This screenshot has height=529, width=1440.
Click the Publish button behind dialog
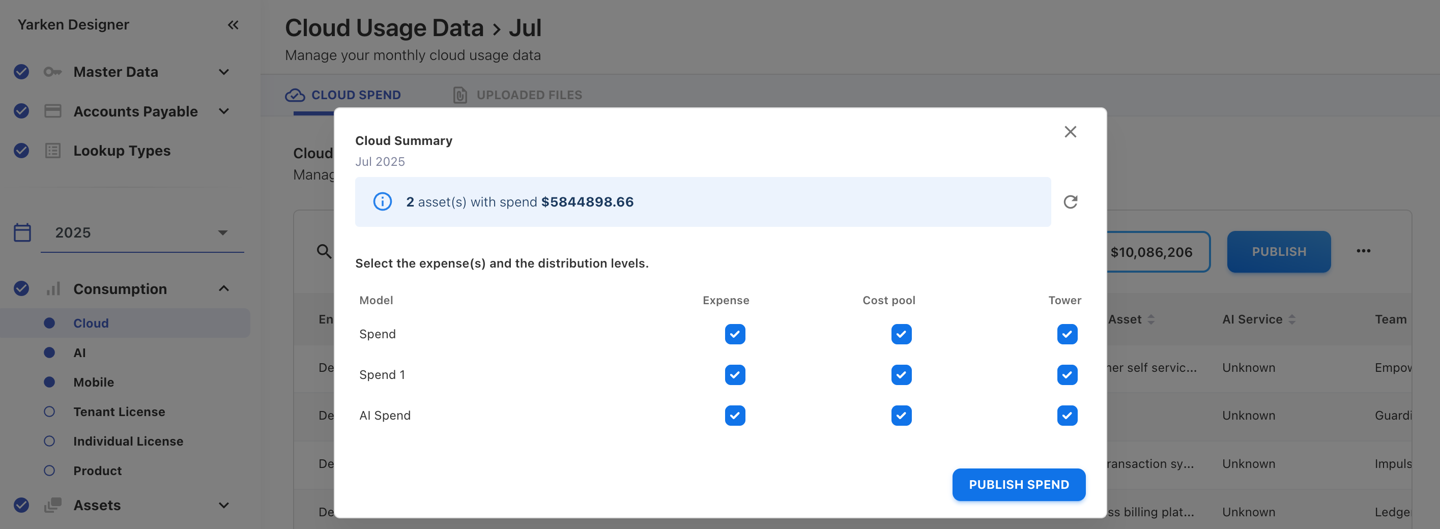pyautogui.click(x=1279, y=252)
